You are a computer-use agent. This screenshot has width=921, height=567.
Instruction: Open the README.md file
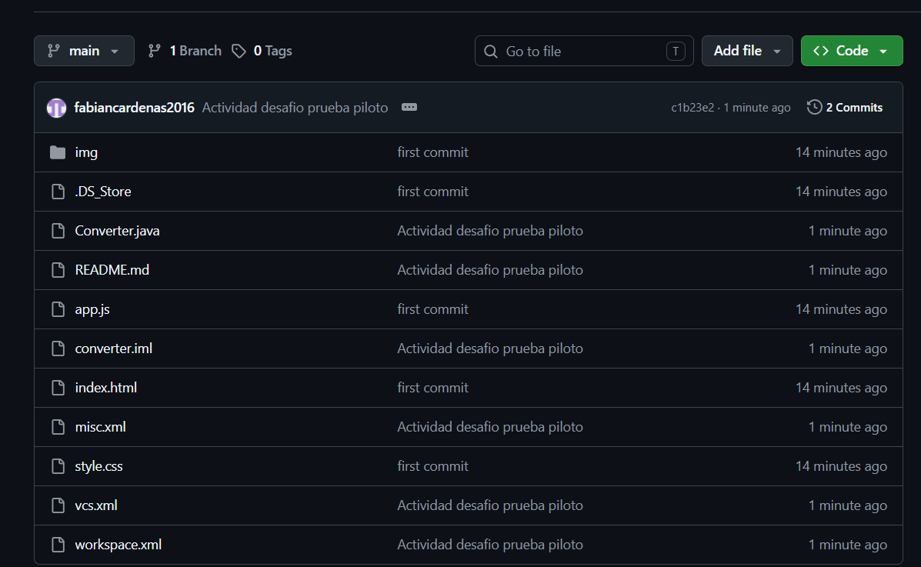coord(112,270)
